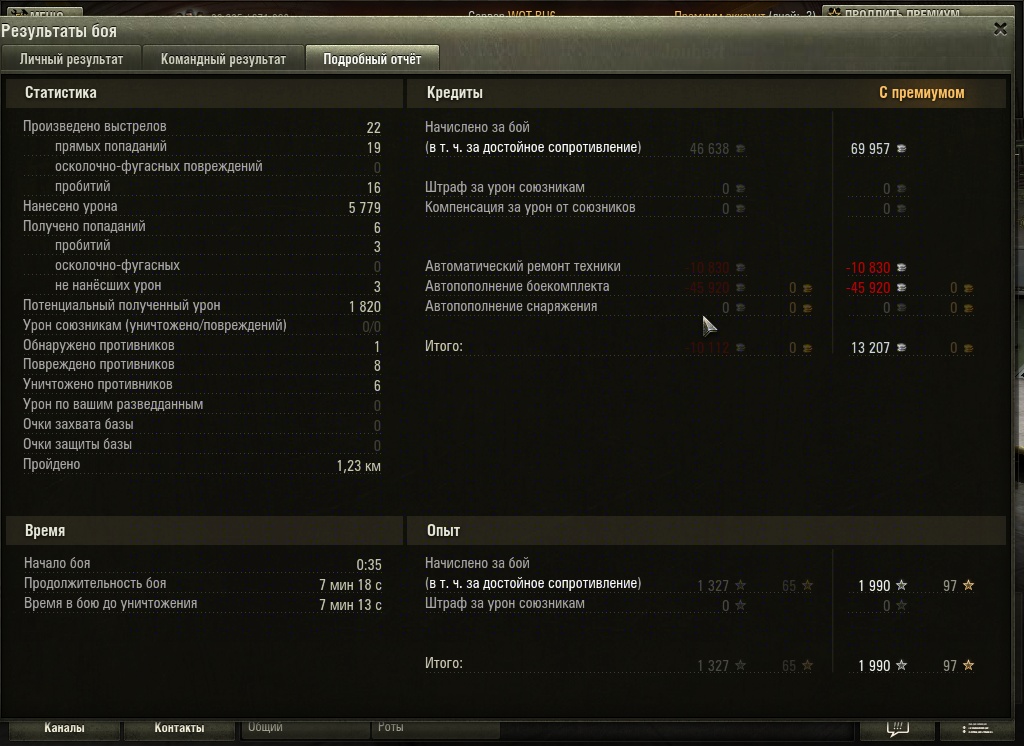Screen dimensions: 1024x746
Task: Select the Подробный отчёт tab
Action: [x=372, y=59]
